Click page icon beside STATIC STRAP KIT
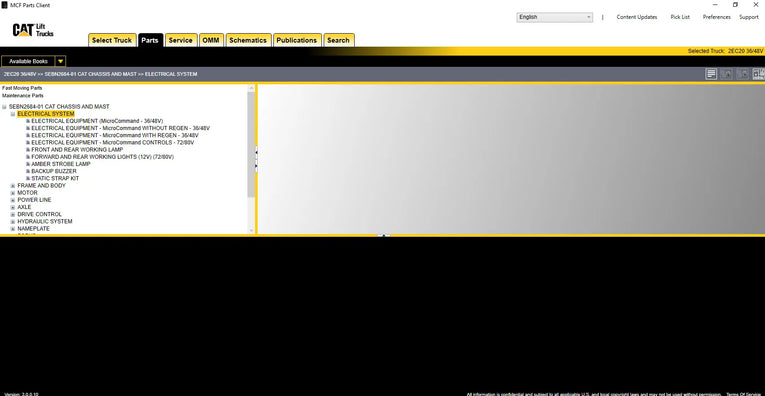 pos(28,178)
